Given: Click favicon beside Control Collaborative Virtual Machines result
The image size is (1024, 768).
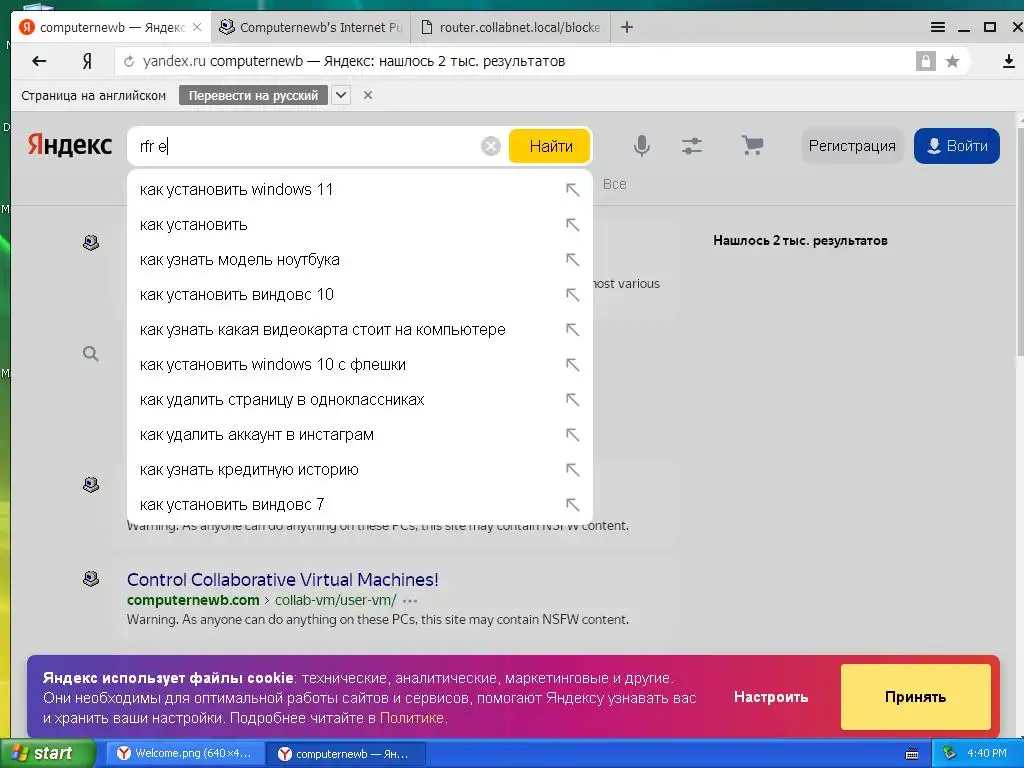Looking at the screenshot, I should click(x=91, y=579).
